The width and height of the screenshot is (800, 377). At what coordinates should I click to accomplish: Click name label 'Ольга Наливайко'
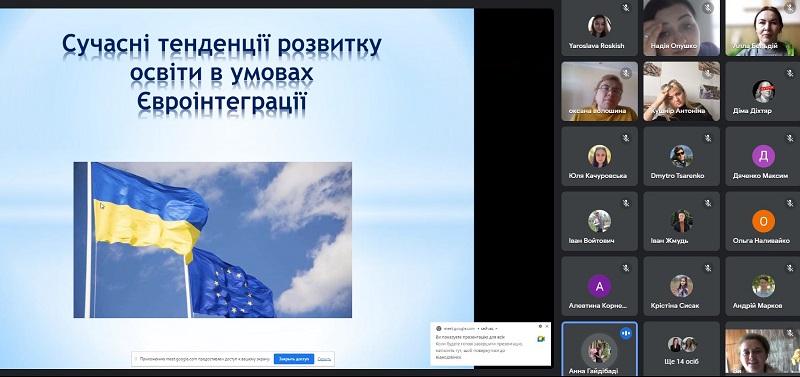(x=761, y=240)
